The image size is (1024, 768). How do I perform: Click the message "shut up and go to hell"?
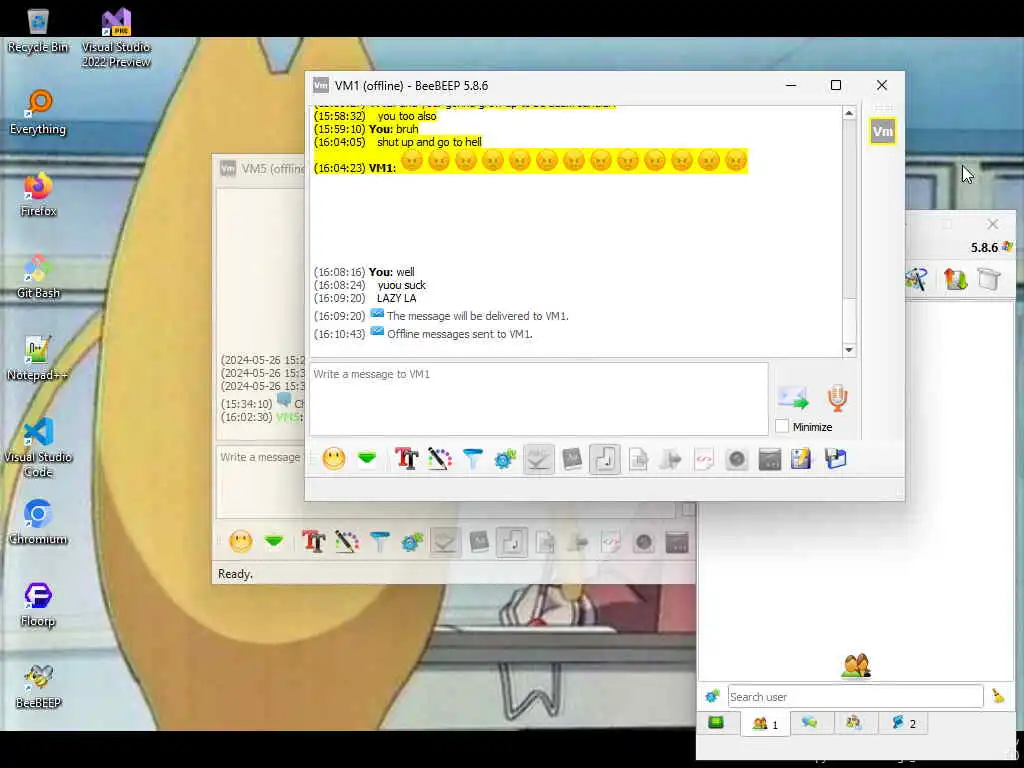[429, 142]
